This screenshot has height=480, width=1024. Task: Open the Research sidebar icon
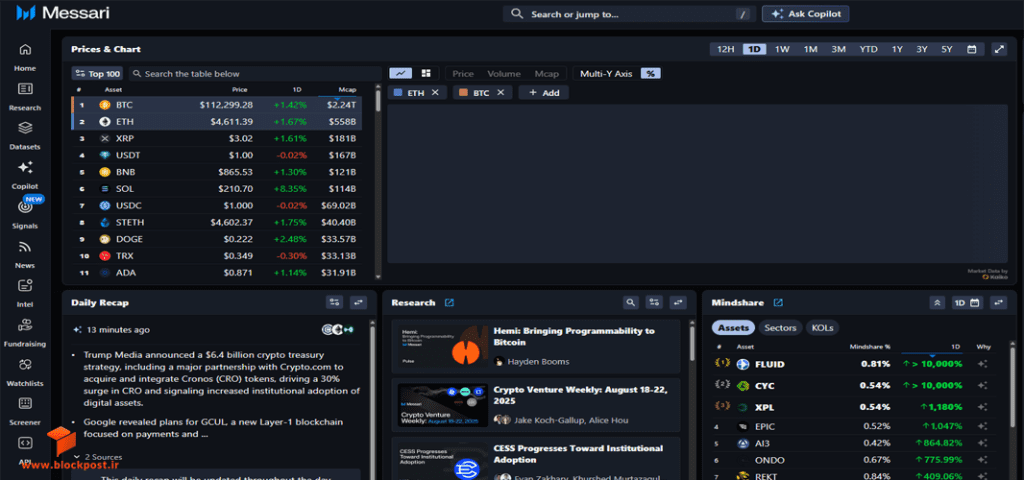pos(25,89)
